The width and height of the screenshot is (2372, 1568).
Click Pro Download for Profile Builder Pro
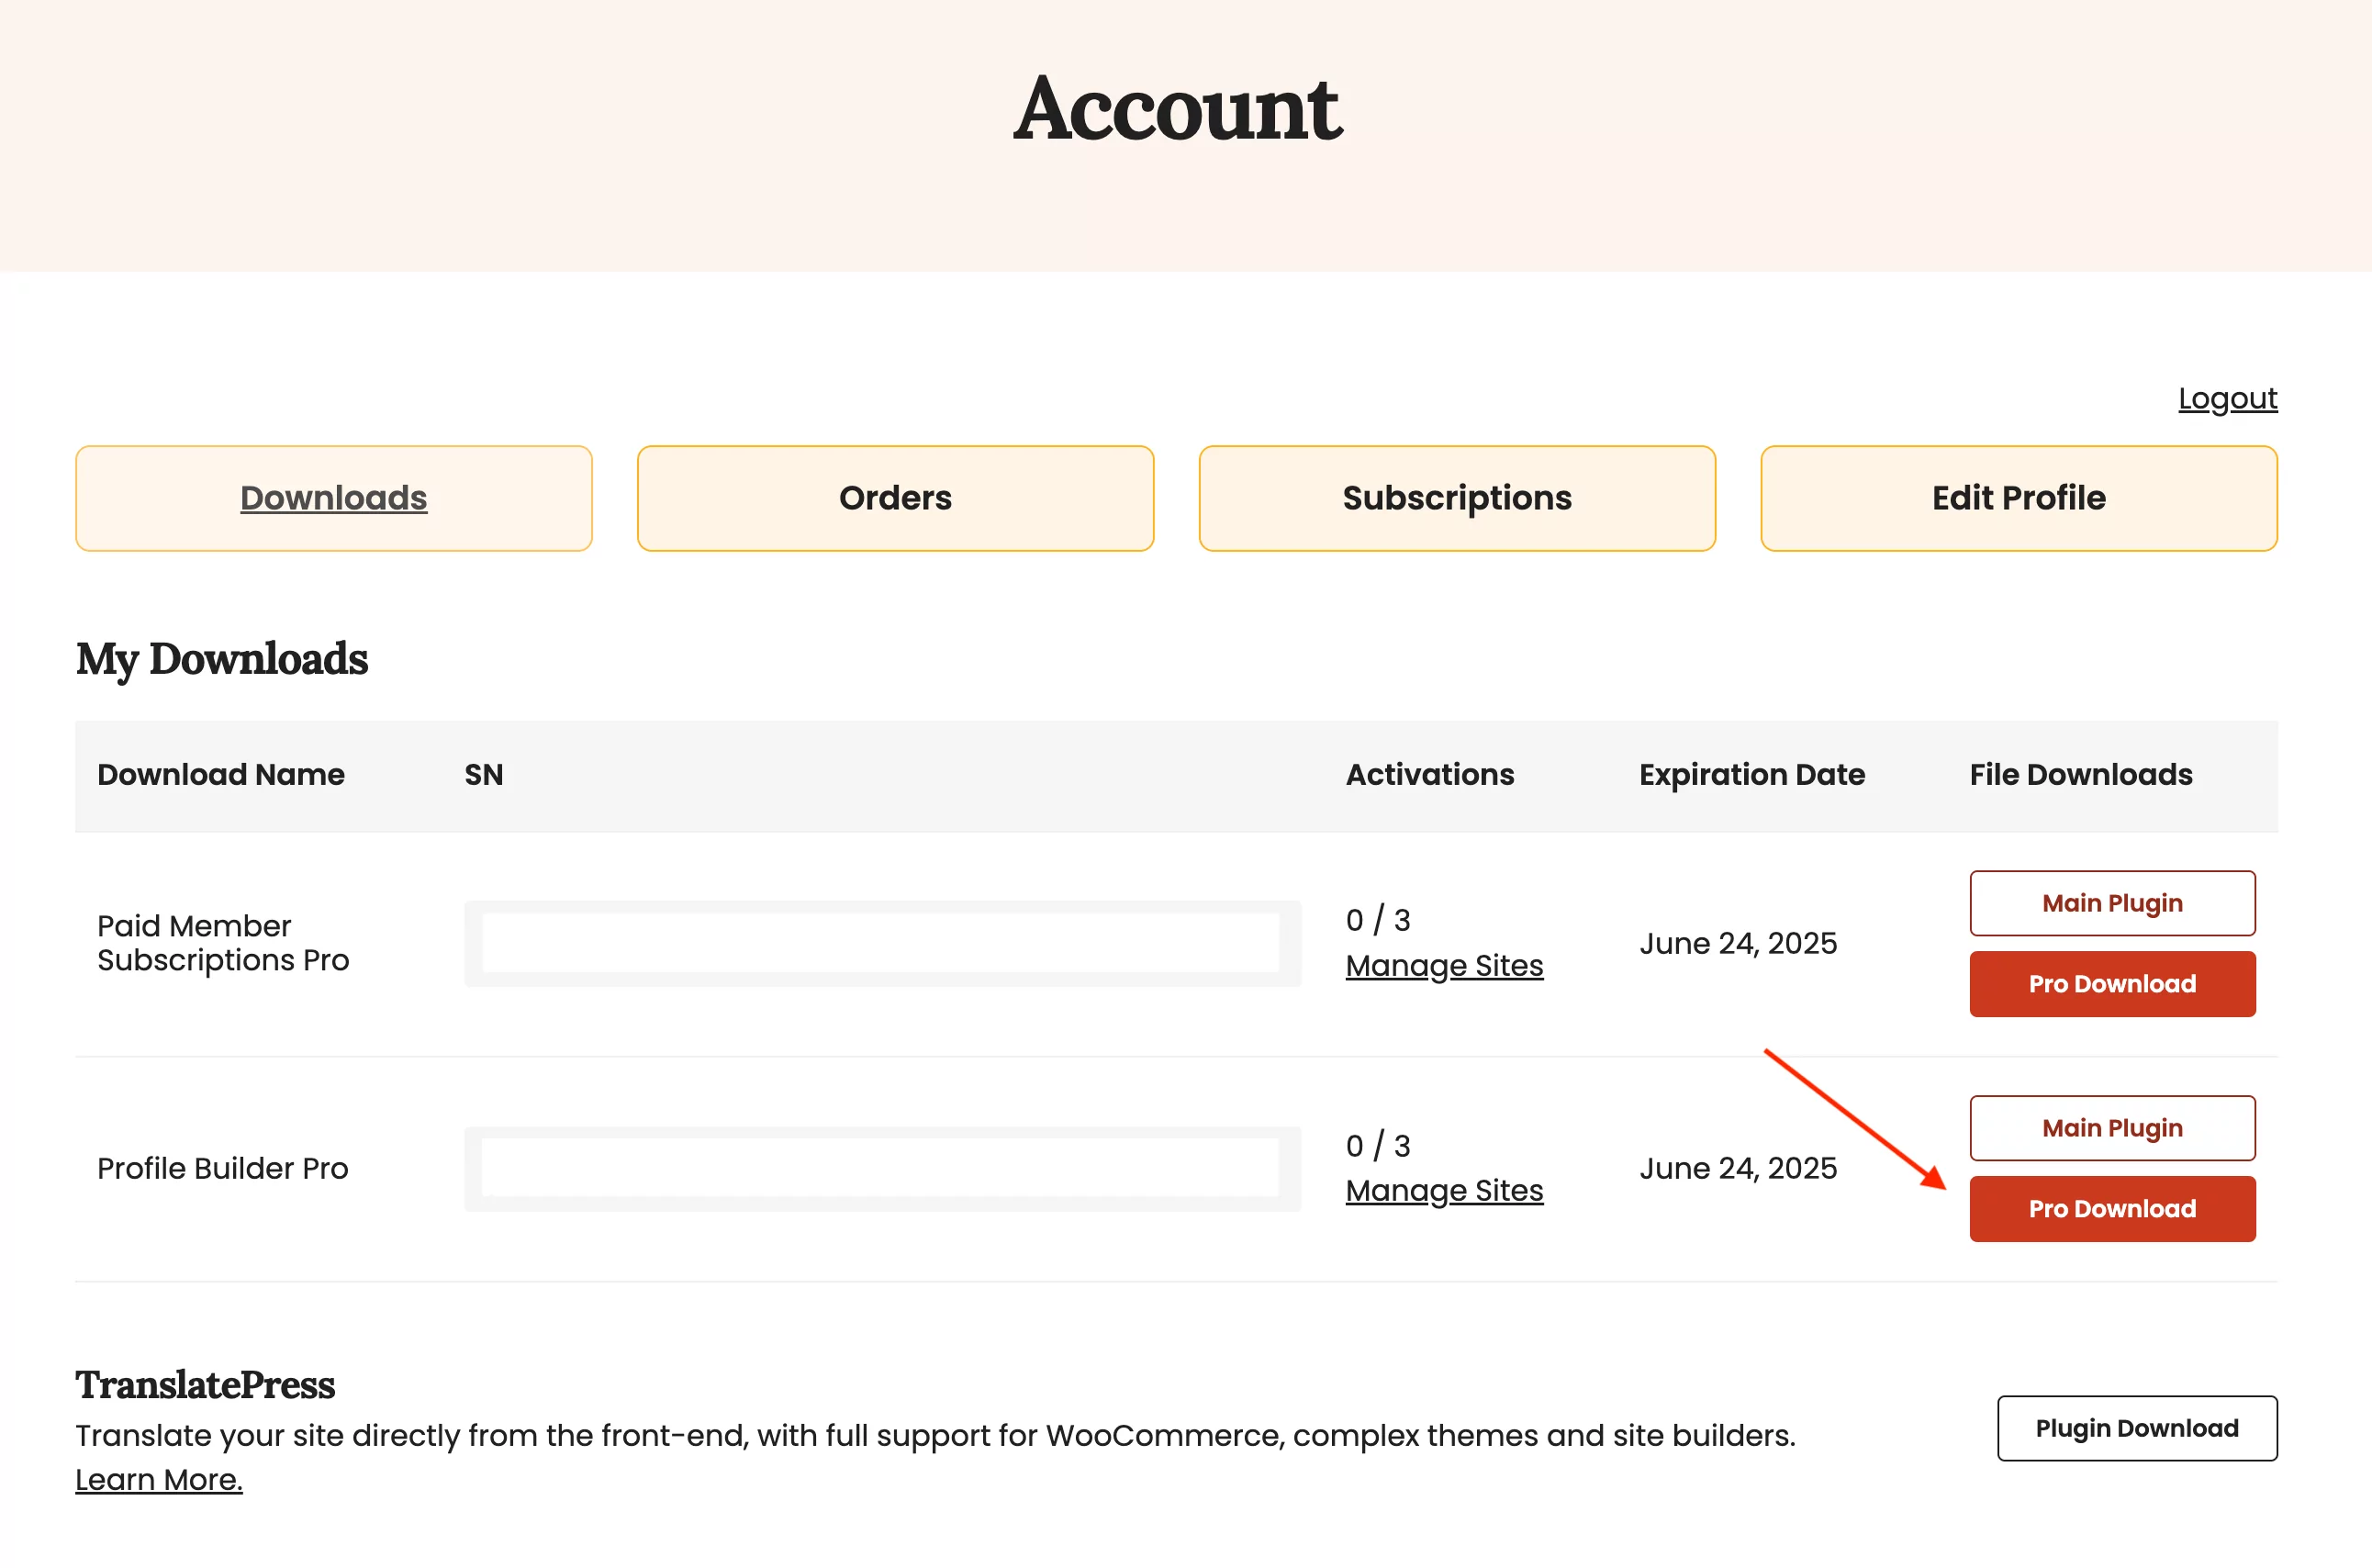[2112, 1209]
